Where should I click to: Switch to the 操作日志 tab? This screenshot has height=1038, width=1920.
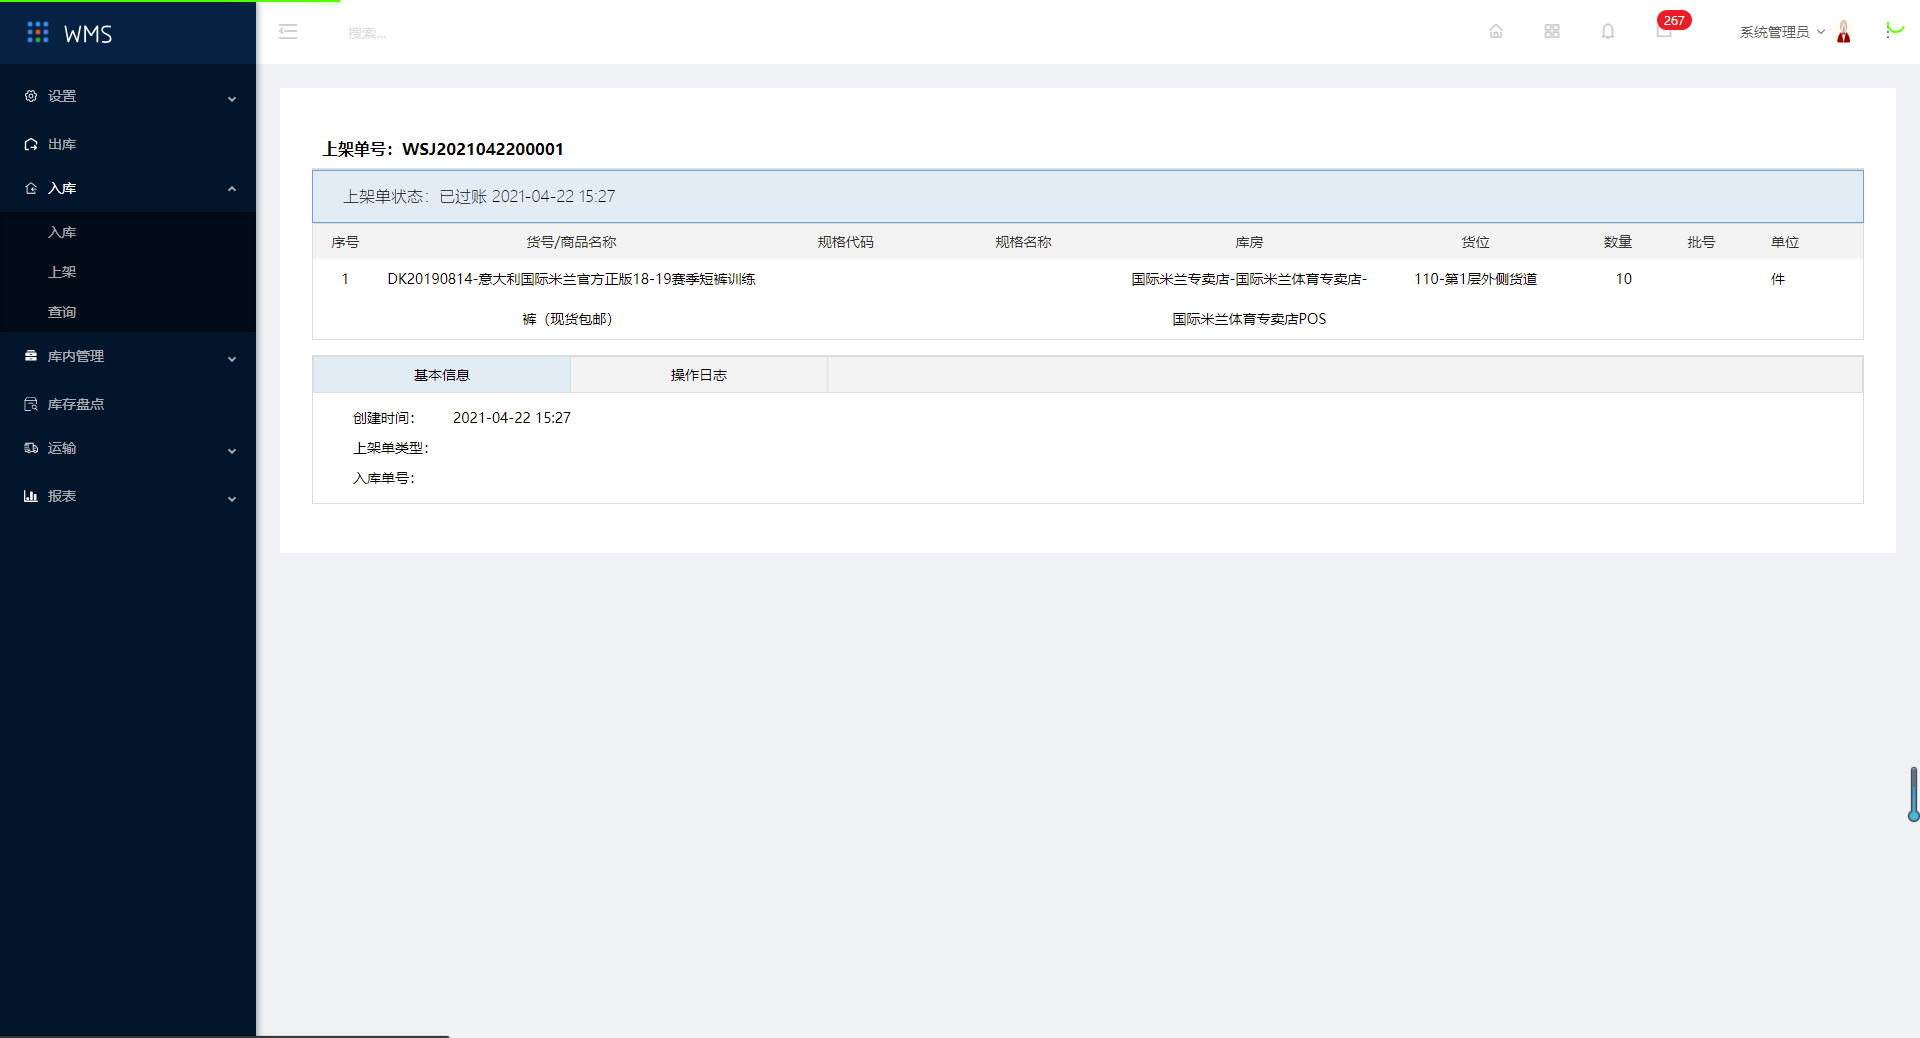click(x=699, y=375)
